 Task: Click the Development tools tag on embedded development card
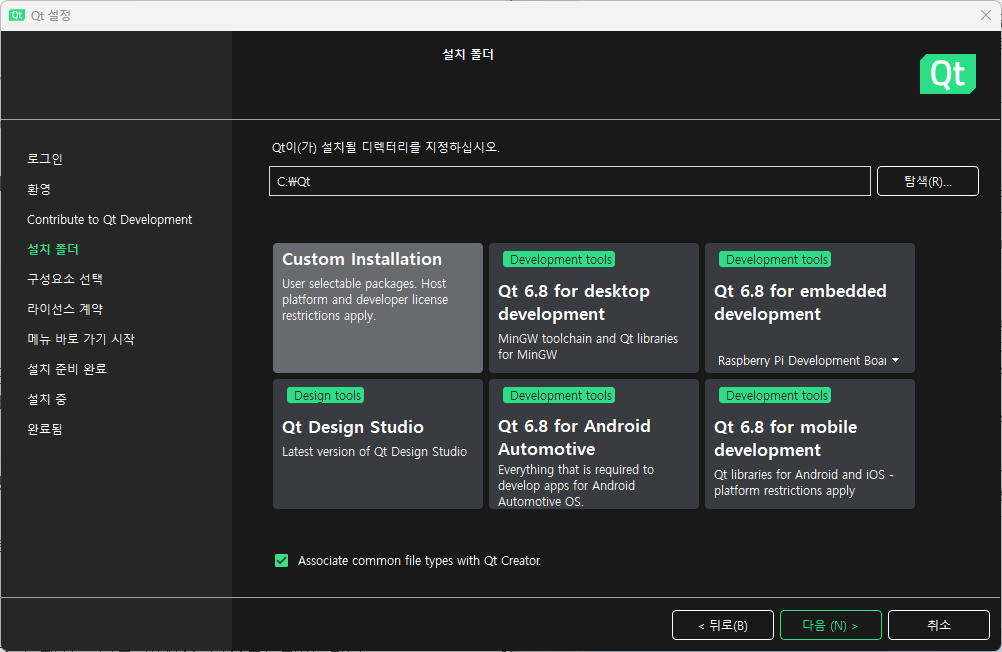click(x=776, y=260)
